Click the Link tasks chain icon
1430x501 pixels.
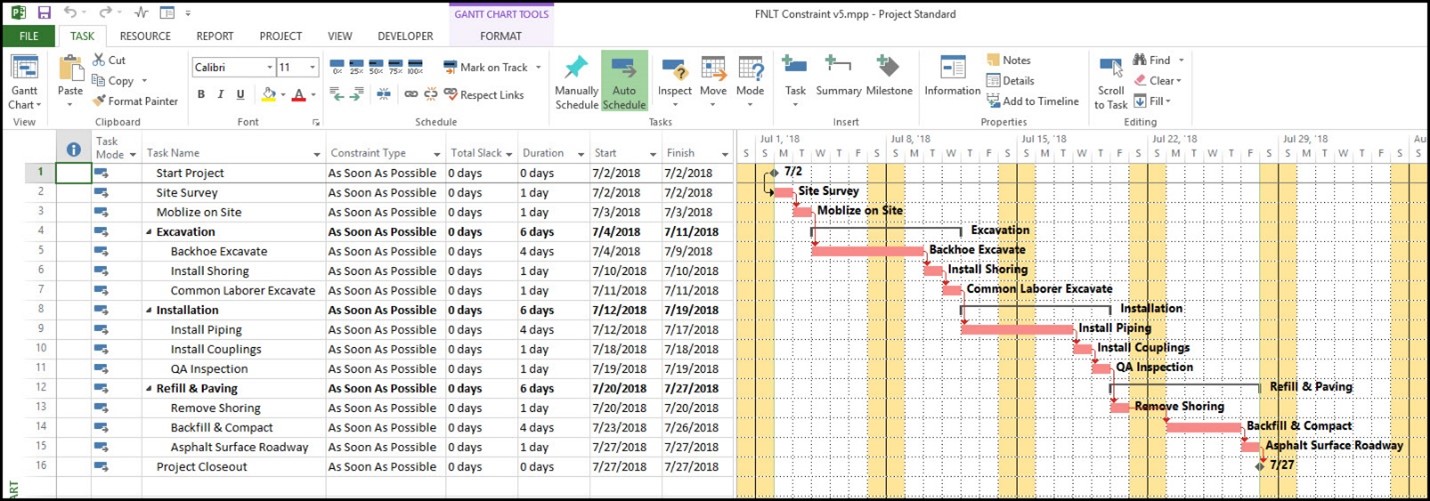(410, 94)
